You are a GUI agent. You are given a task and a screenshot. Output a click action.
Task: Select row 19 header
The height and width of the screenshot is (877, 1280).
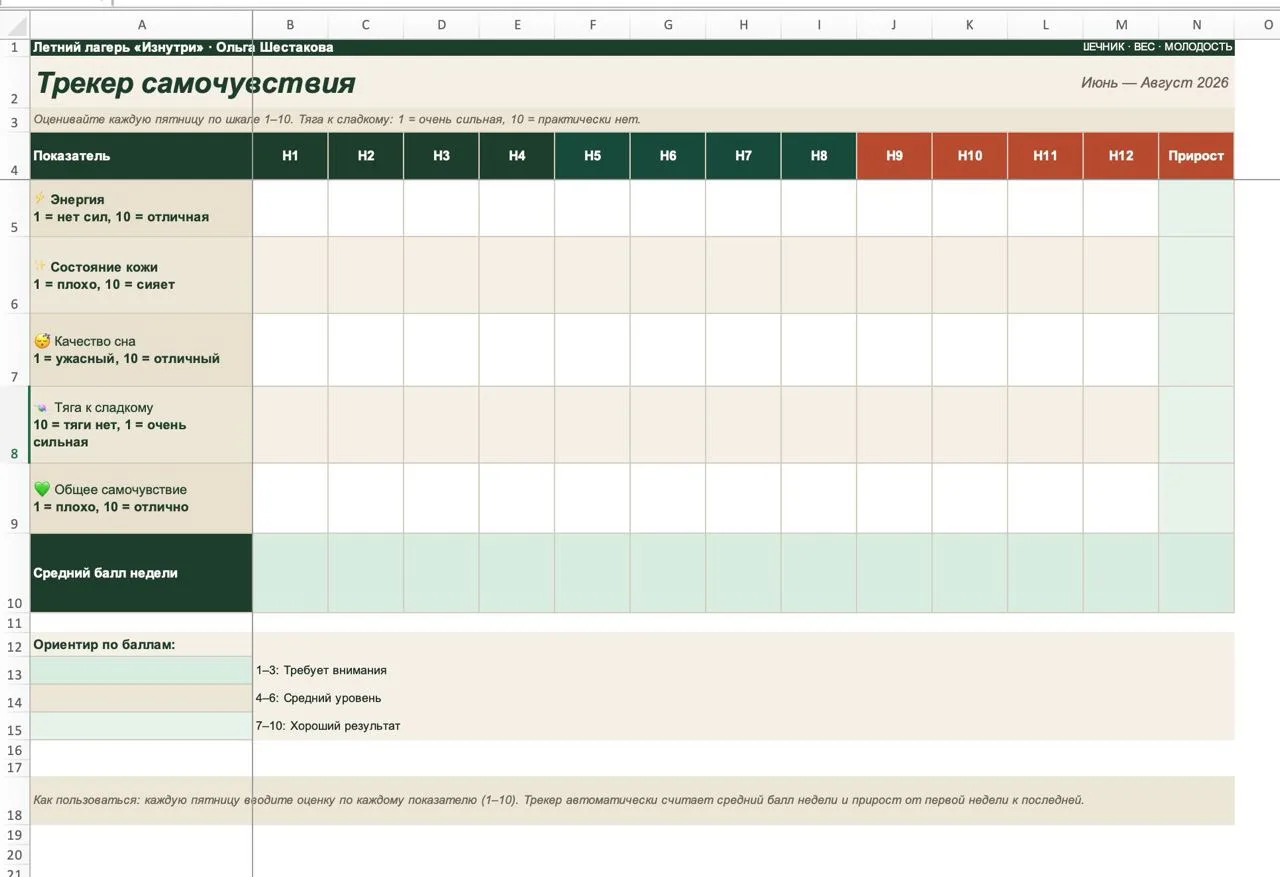click(14, 835)
